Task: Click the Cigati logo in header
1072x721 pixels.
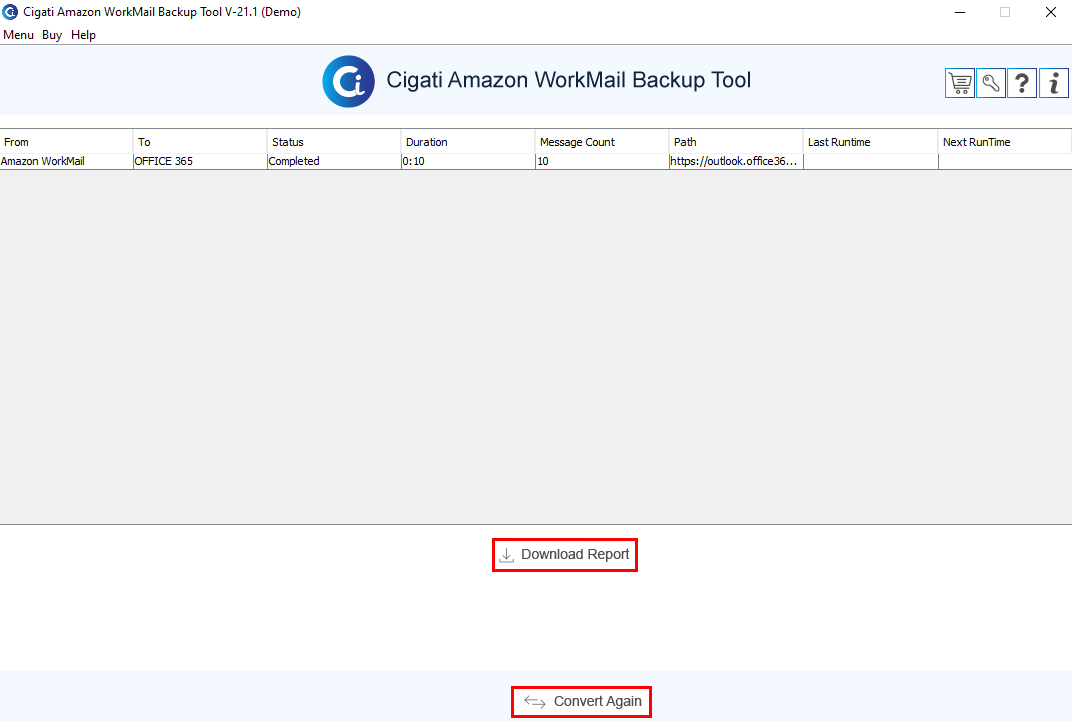Action: pos(349,81)
